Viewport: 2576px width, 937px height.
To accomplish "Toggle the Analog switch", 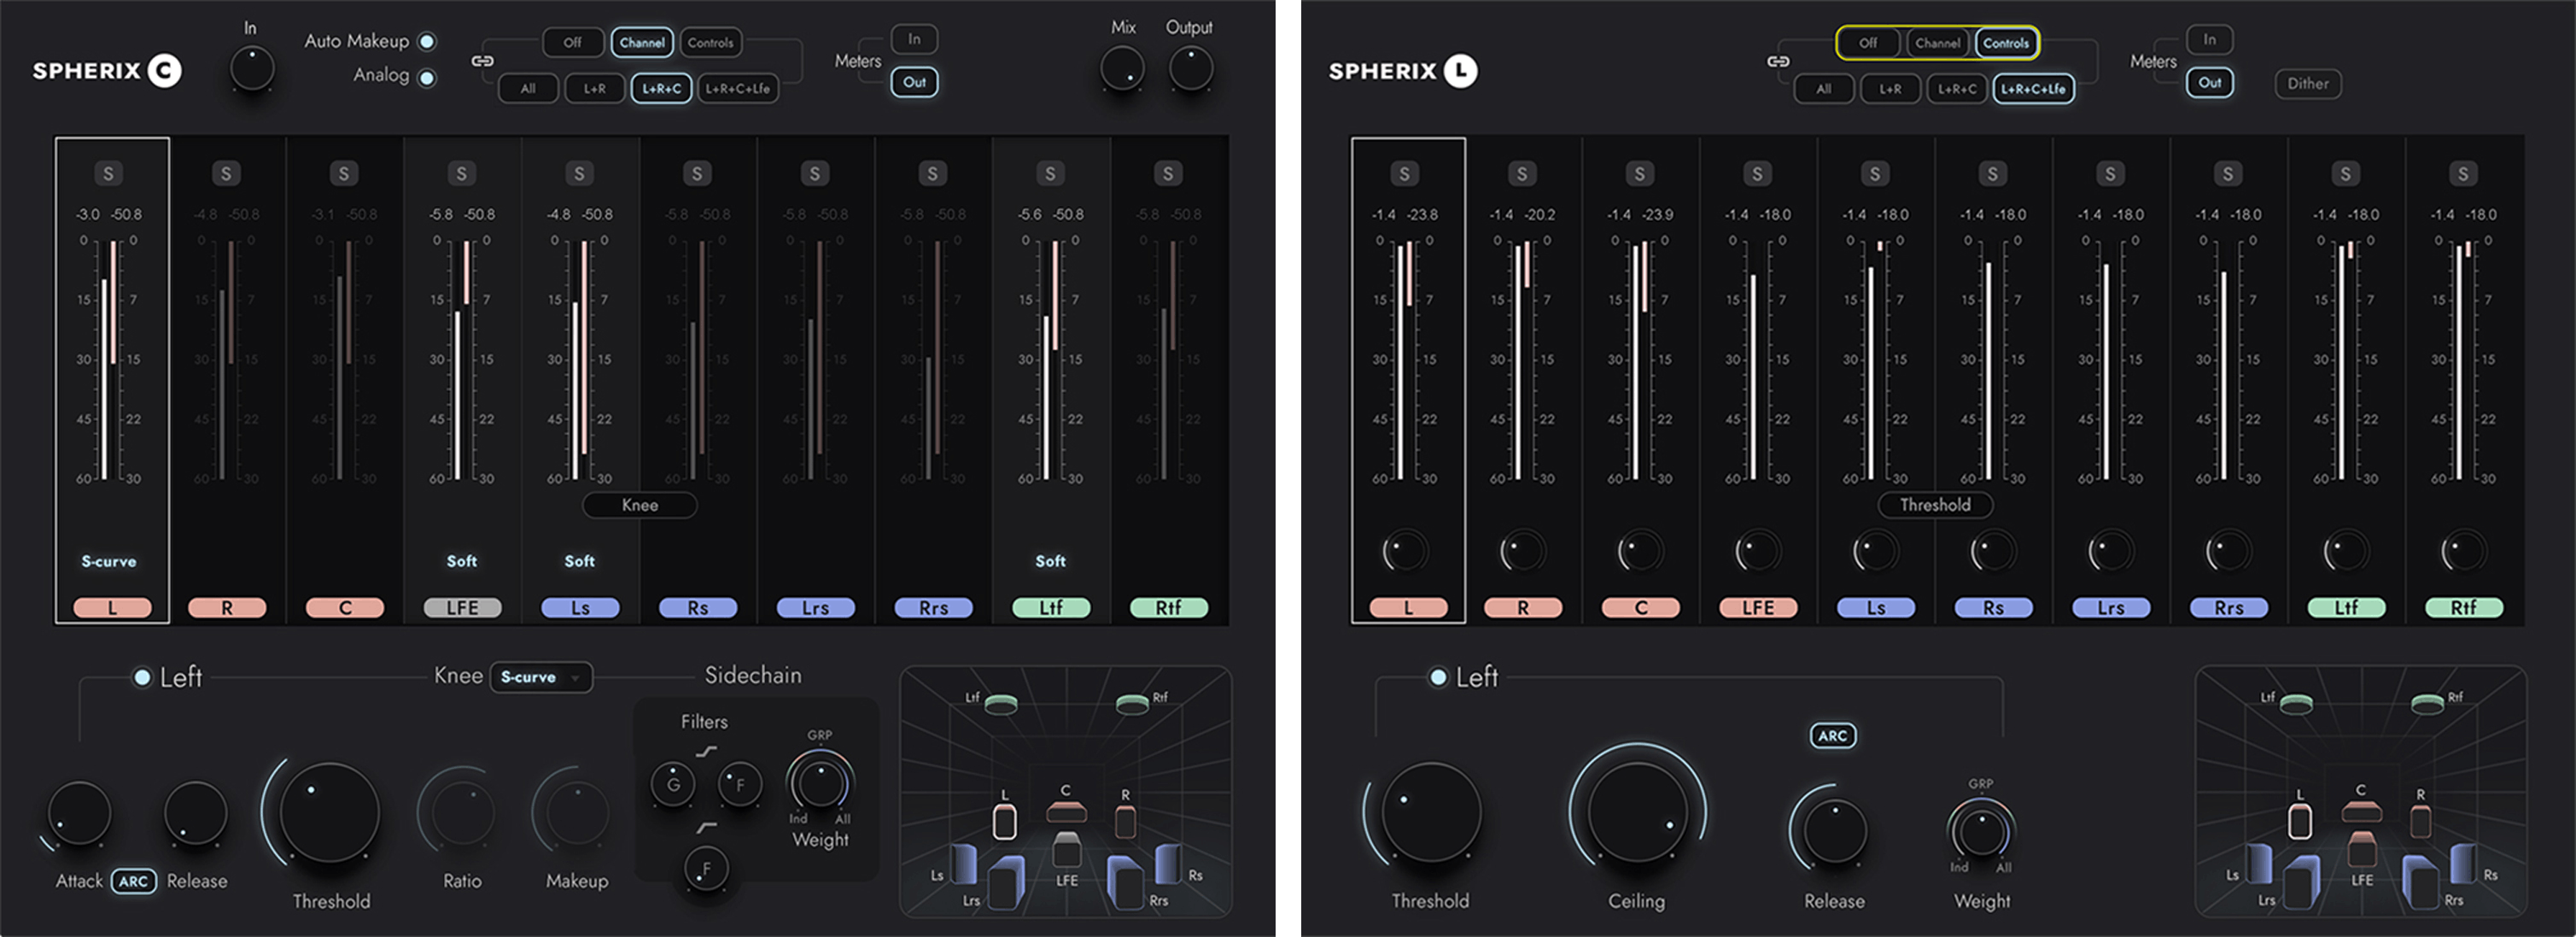I will [427, 77].
